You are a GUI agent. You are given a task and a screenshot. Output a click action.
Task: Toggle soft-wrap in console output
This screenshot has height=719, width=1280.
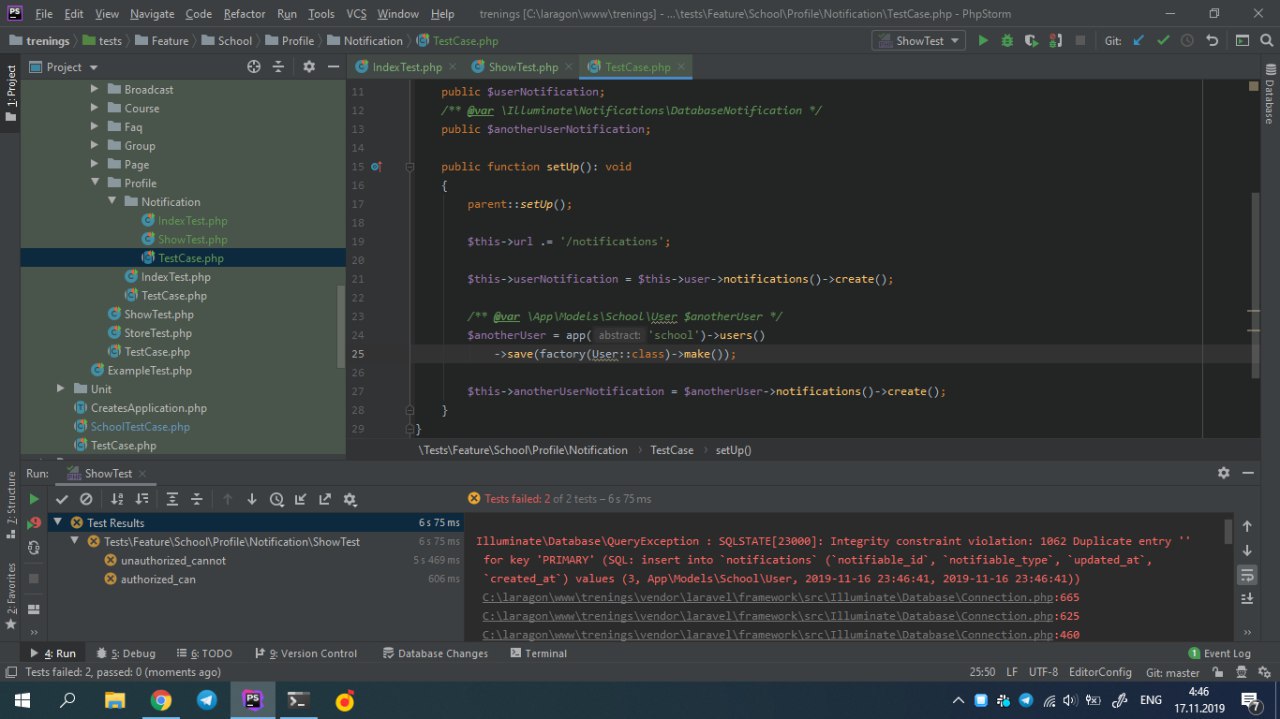coord(1246,574)
